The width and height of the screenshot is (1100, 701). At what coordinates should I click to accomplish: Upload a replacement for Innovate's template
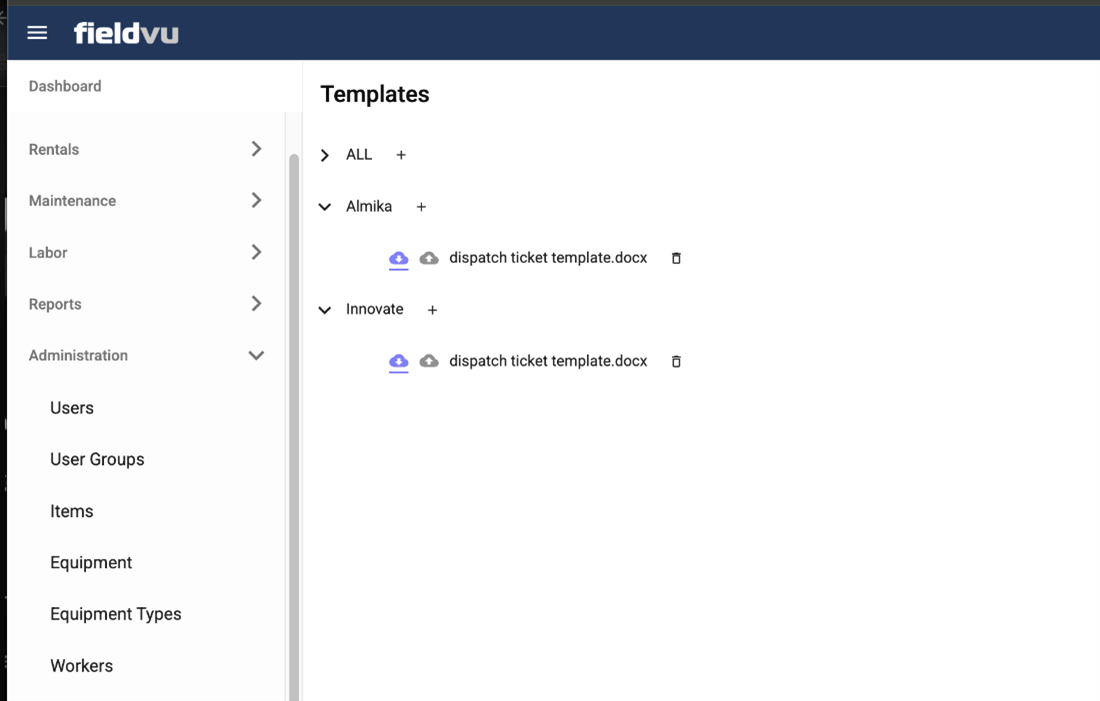pyautogui.click(x=429, y=361)
